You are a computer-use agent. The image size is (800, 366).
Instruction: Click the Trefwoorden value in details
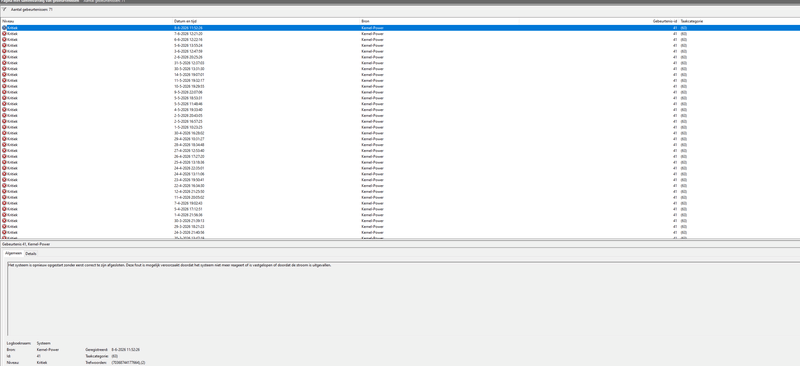pyautogui.click(x=128, y=362)
